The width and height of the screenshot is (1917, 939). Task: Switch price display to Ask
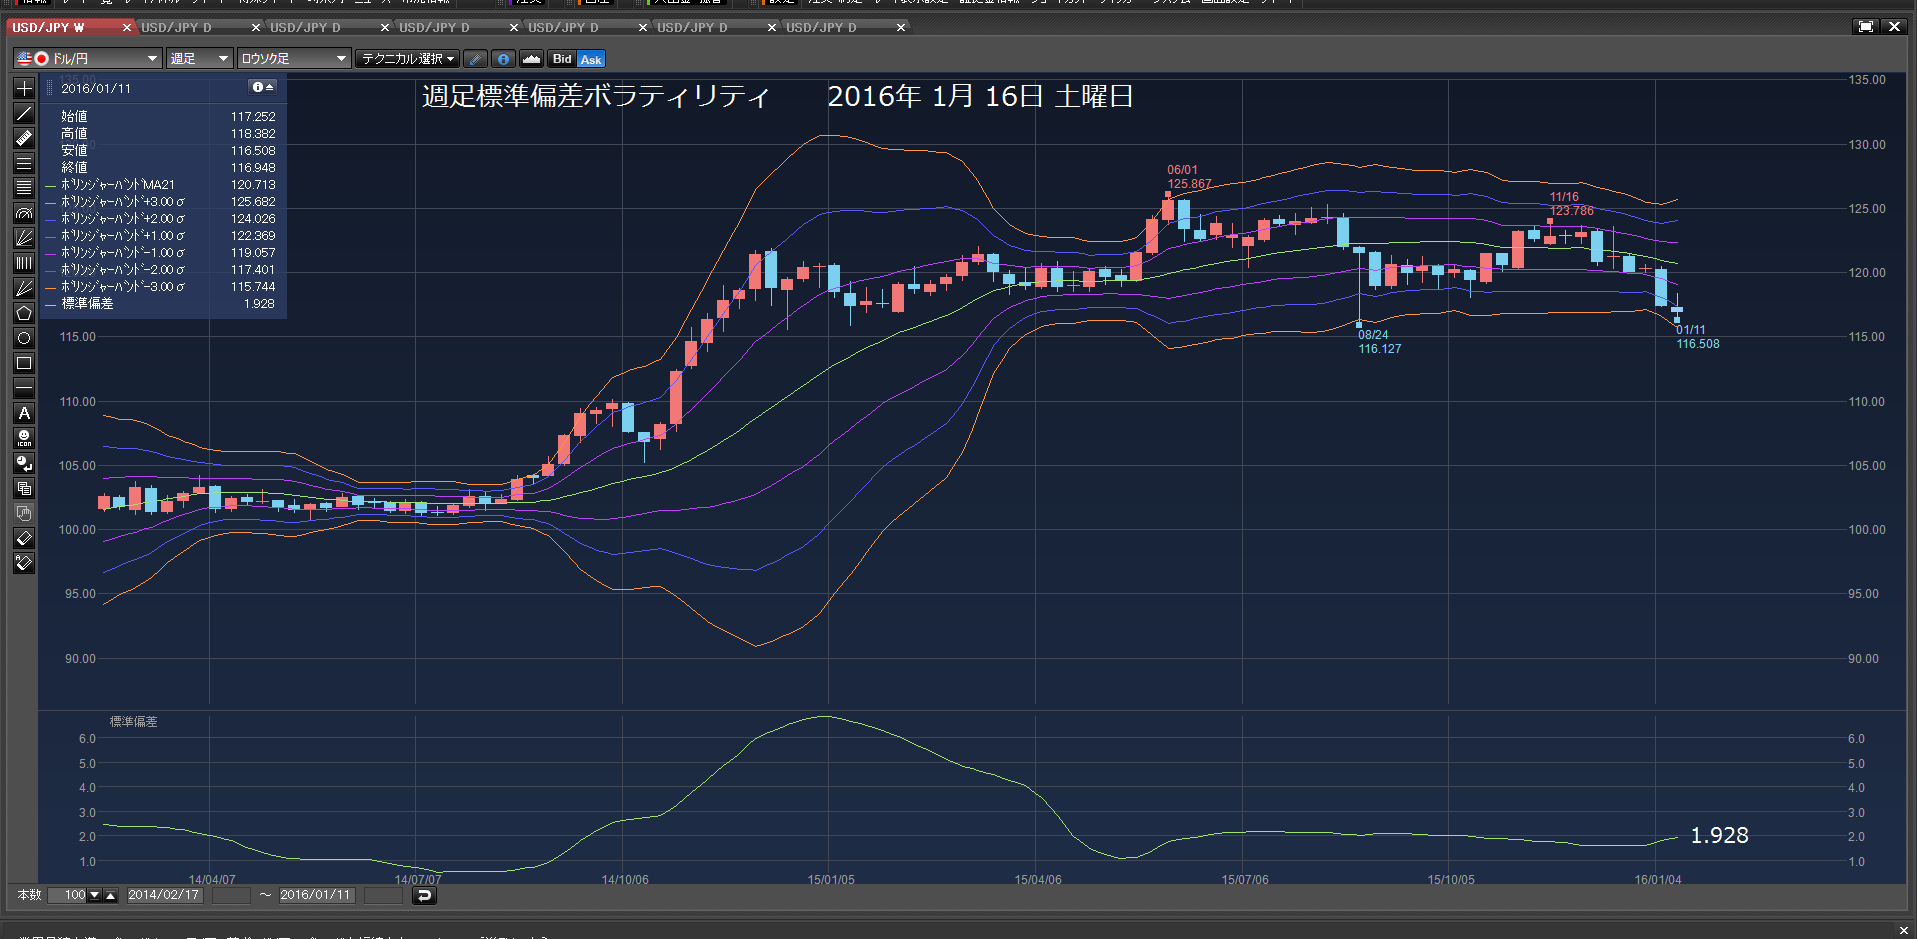(x=591, y=59)
